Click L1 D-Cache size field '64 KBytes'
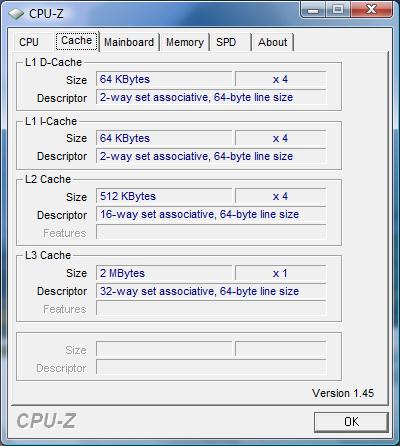The image size is (400, 446). tap(164, 79)
